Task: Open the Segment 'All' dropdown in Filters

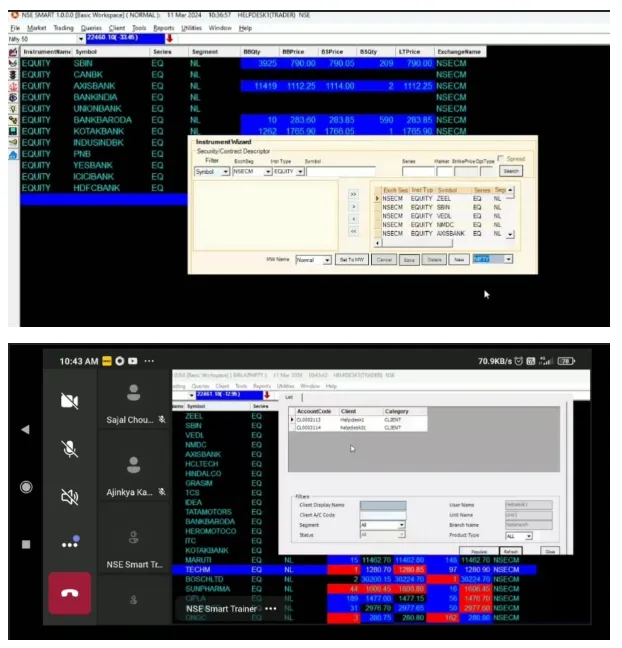Action: (401, 525)
